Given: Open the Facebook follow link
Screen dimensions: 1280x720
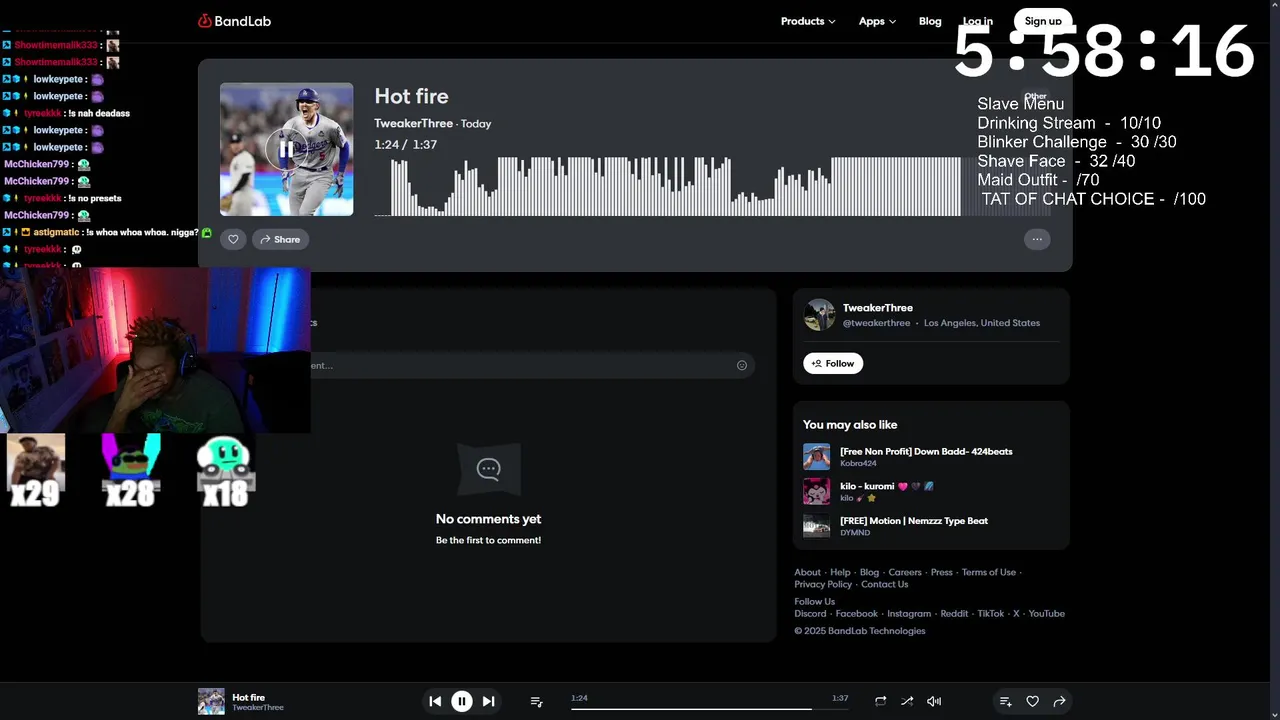Looking at the screenshot, I should tap(857, 614).
